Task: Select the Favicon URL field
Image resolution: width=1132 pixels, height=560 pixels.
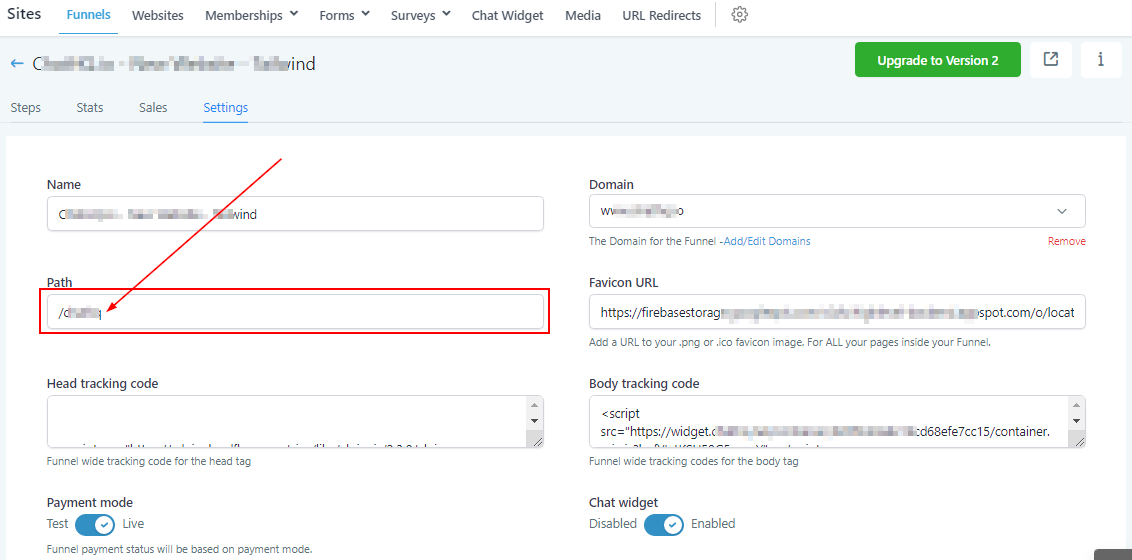Action: (837, 312)
